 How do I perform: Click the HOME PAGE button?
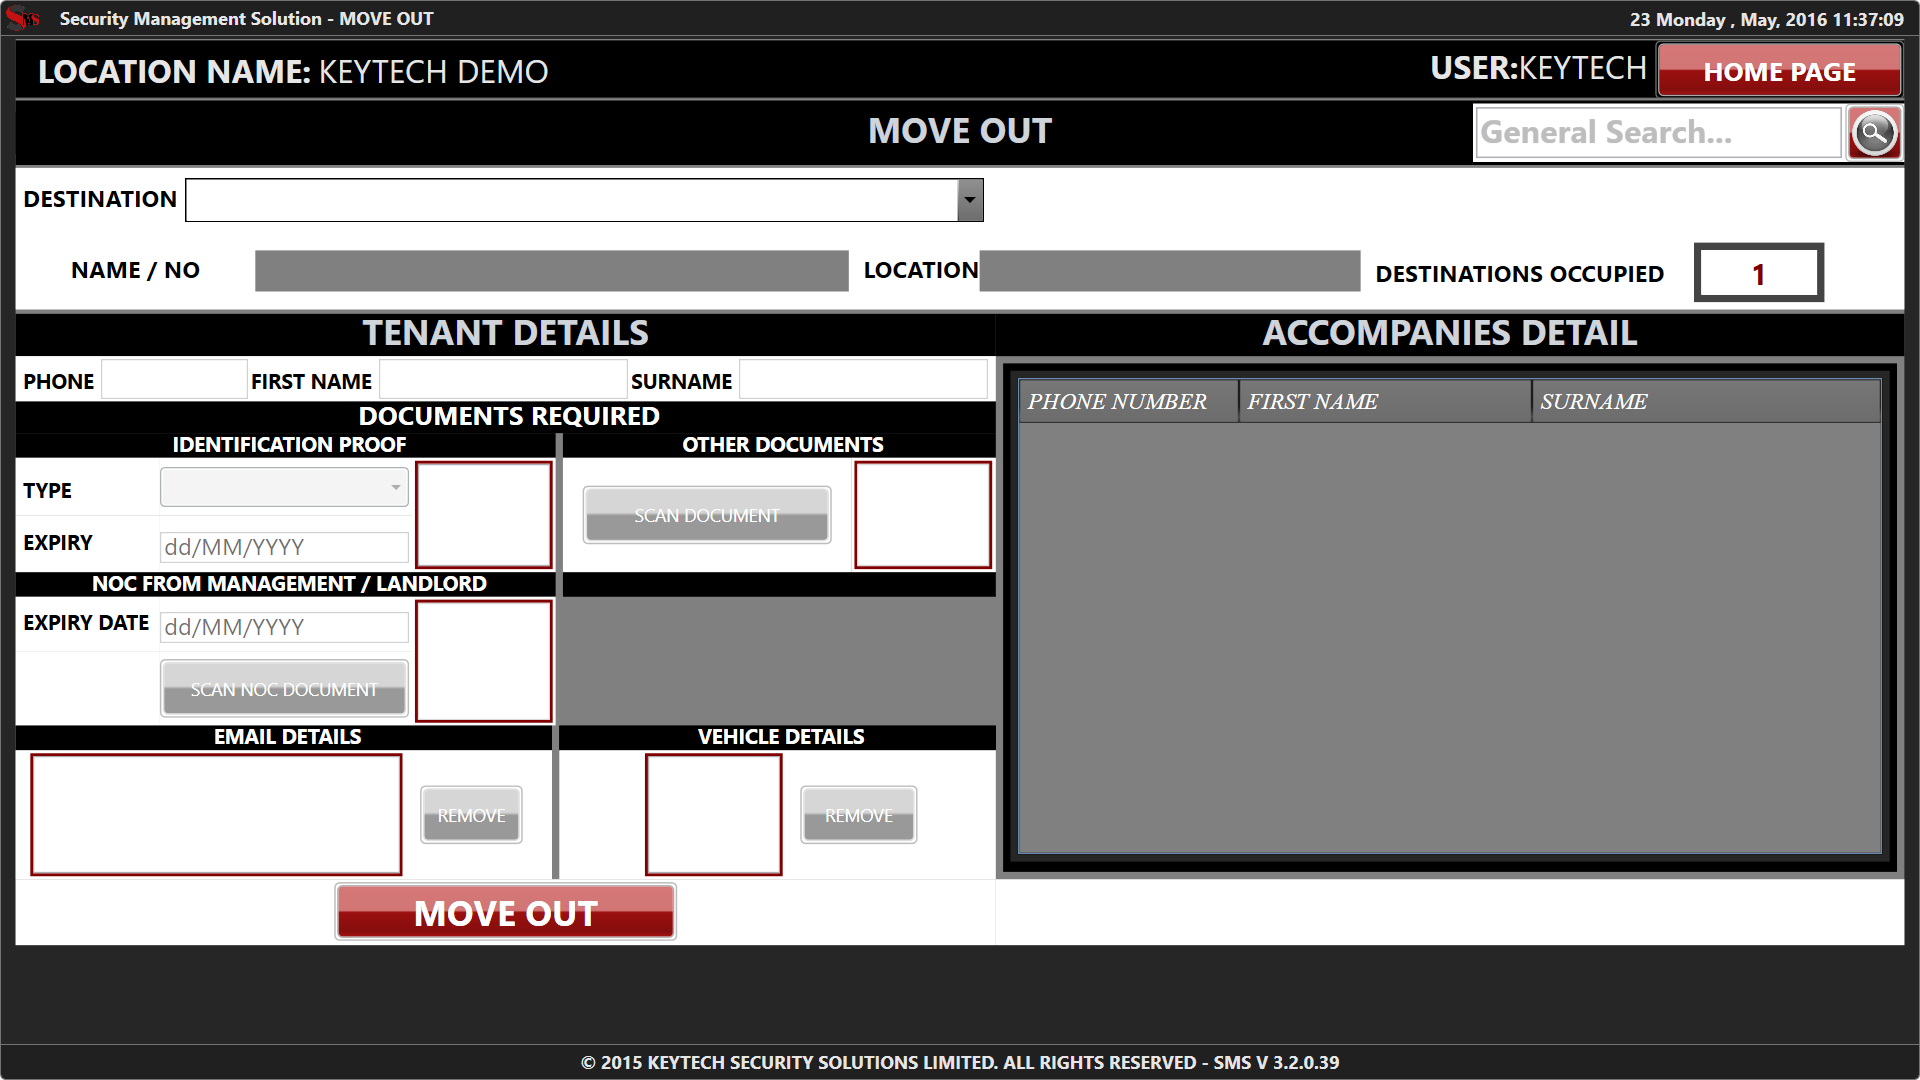coord(1779,71)
